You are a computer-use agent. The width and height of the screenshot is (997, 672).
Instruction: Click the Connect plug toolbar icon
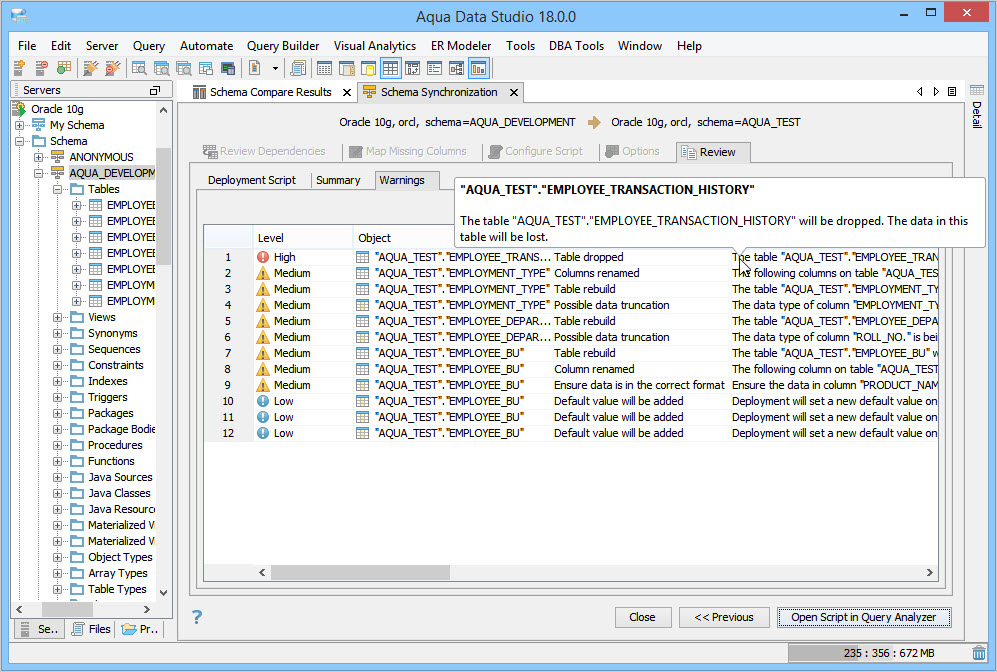pyautogui.click(x=91, y=68)
